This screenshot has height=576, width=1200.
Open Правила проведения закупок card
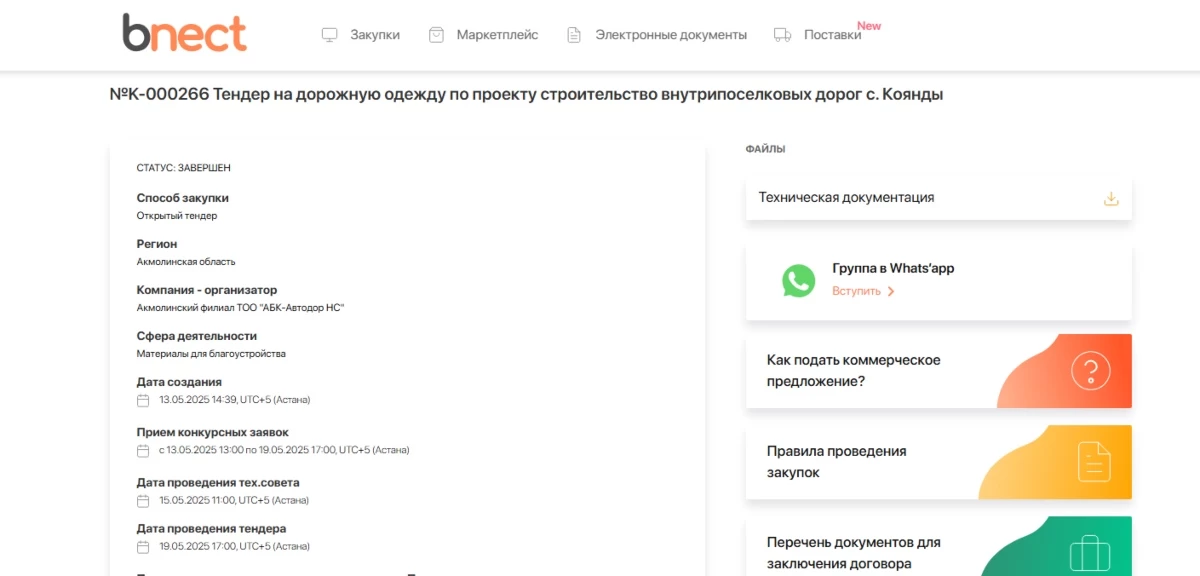(x=836, y=462)
